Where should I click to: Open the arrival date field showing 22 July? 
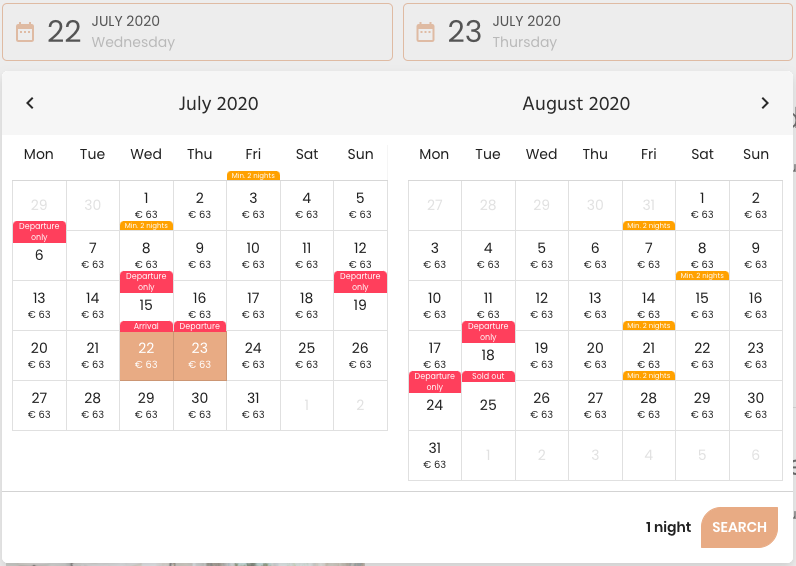click(x=197, y=32)
